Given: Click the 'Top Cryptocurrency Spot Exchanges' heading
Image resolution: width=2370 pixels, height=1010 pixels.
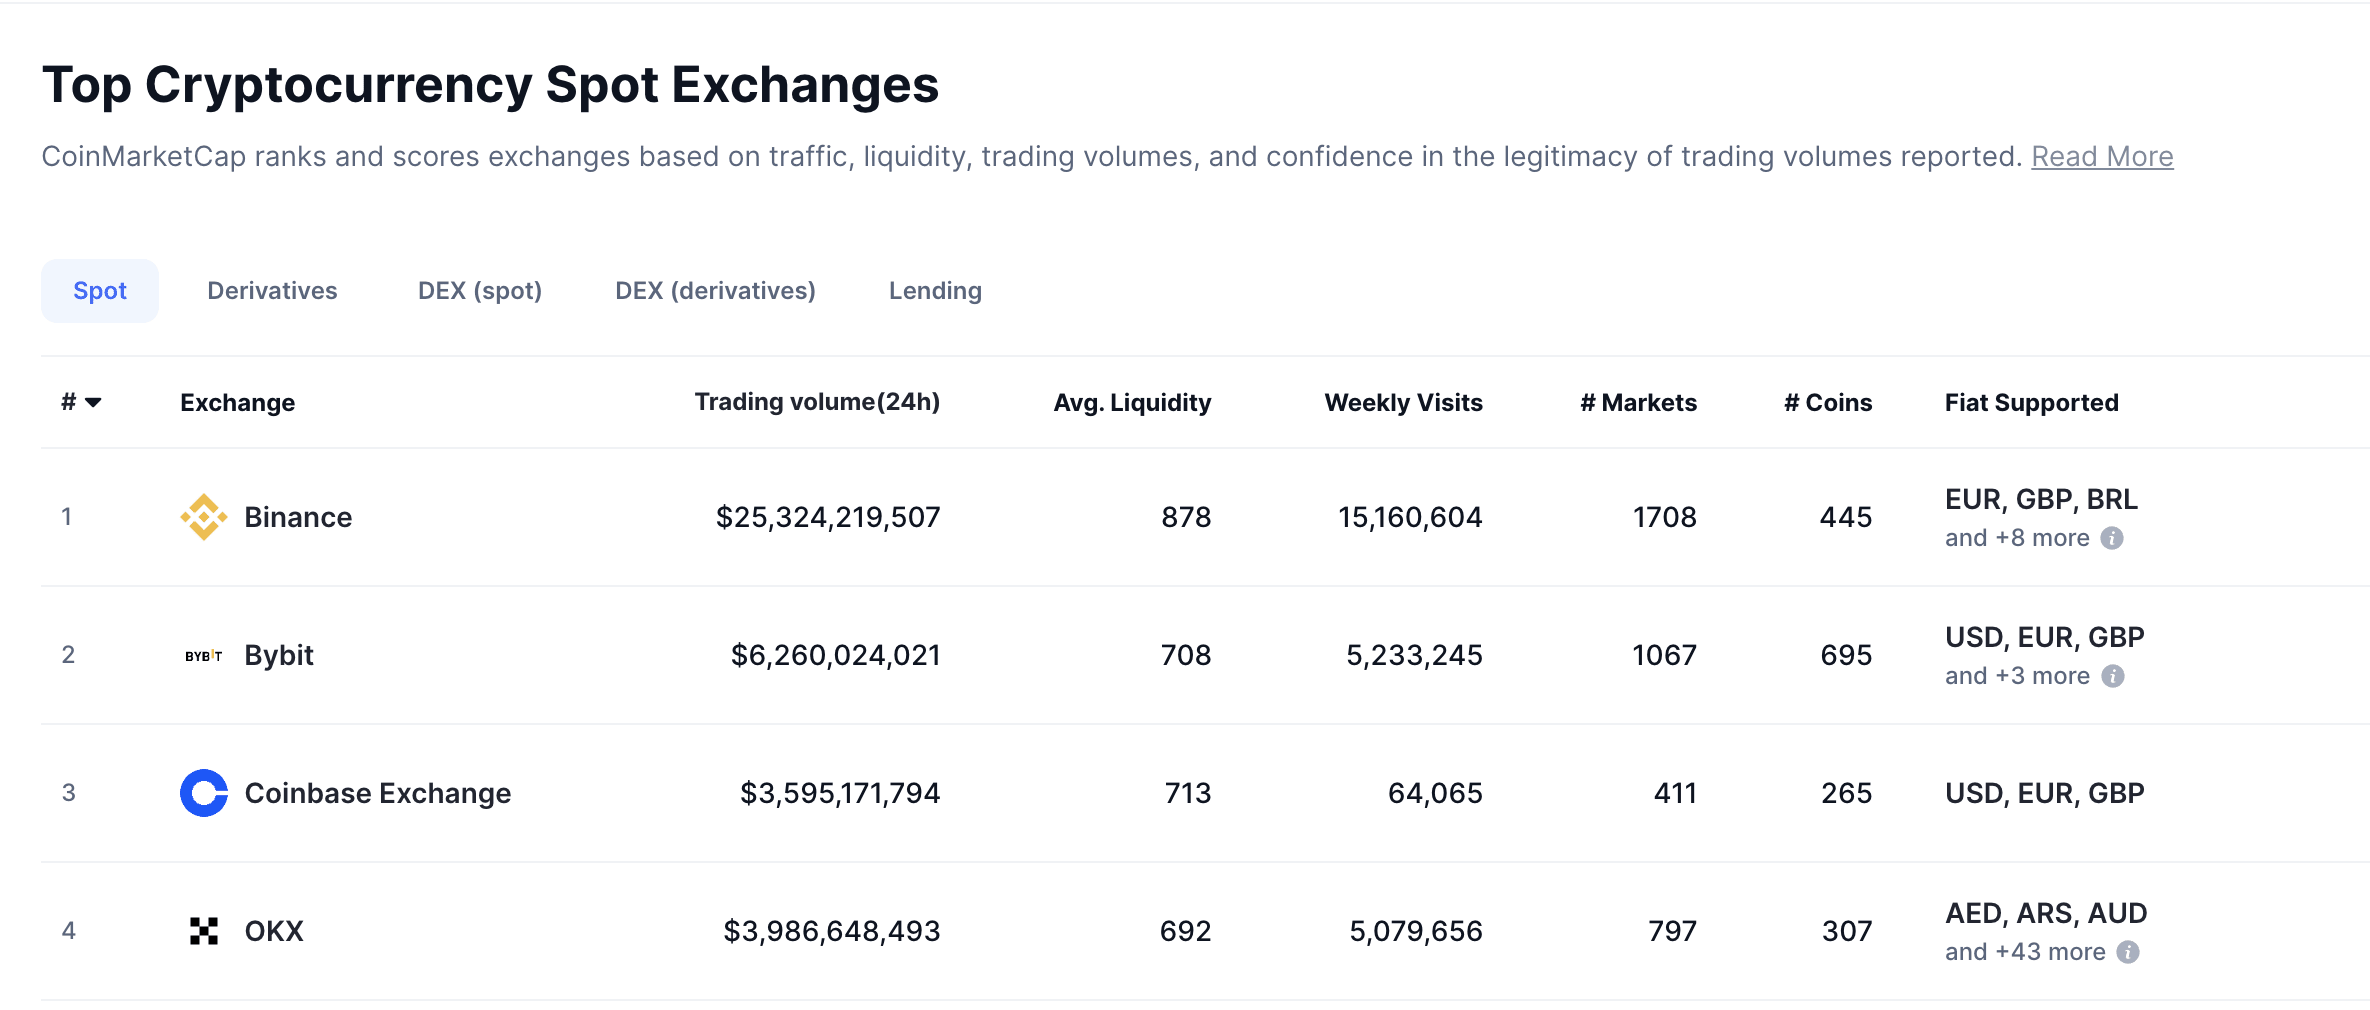Looking at the screenshot, I should [490, 85].
